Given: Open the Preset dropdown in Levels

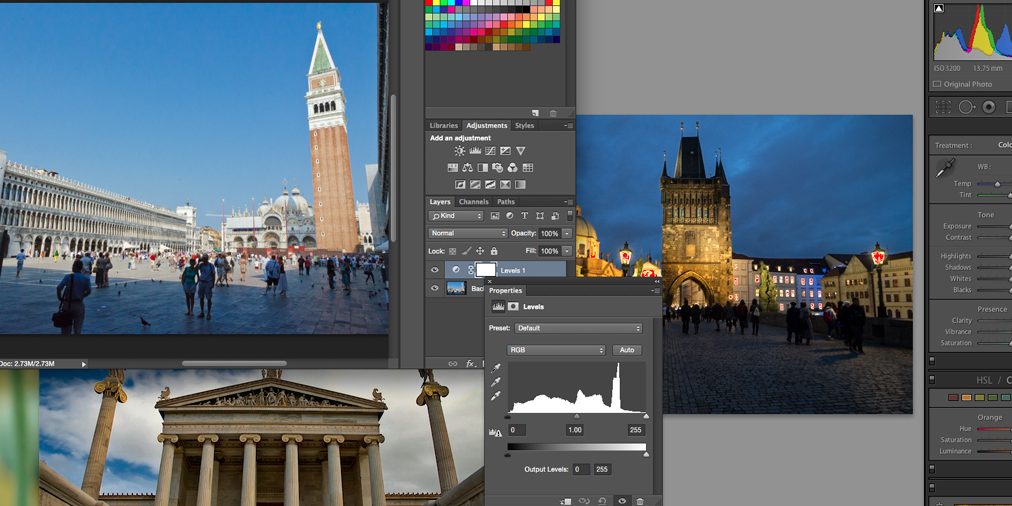Looking at the screenshot, I should click(x=578, y=328).
